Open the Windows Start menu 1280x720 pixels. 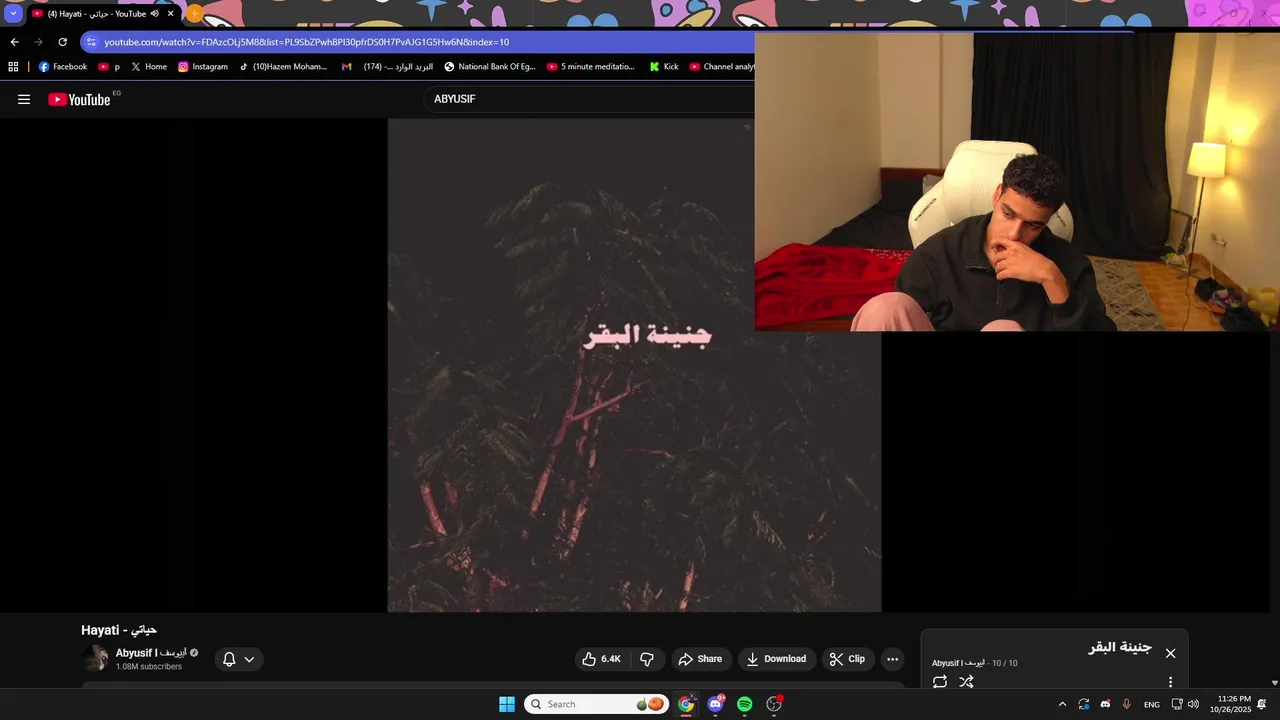[x=507, y=704]
